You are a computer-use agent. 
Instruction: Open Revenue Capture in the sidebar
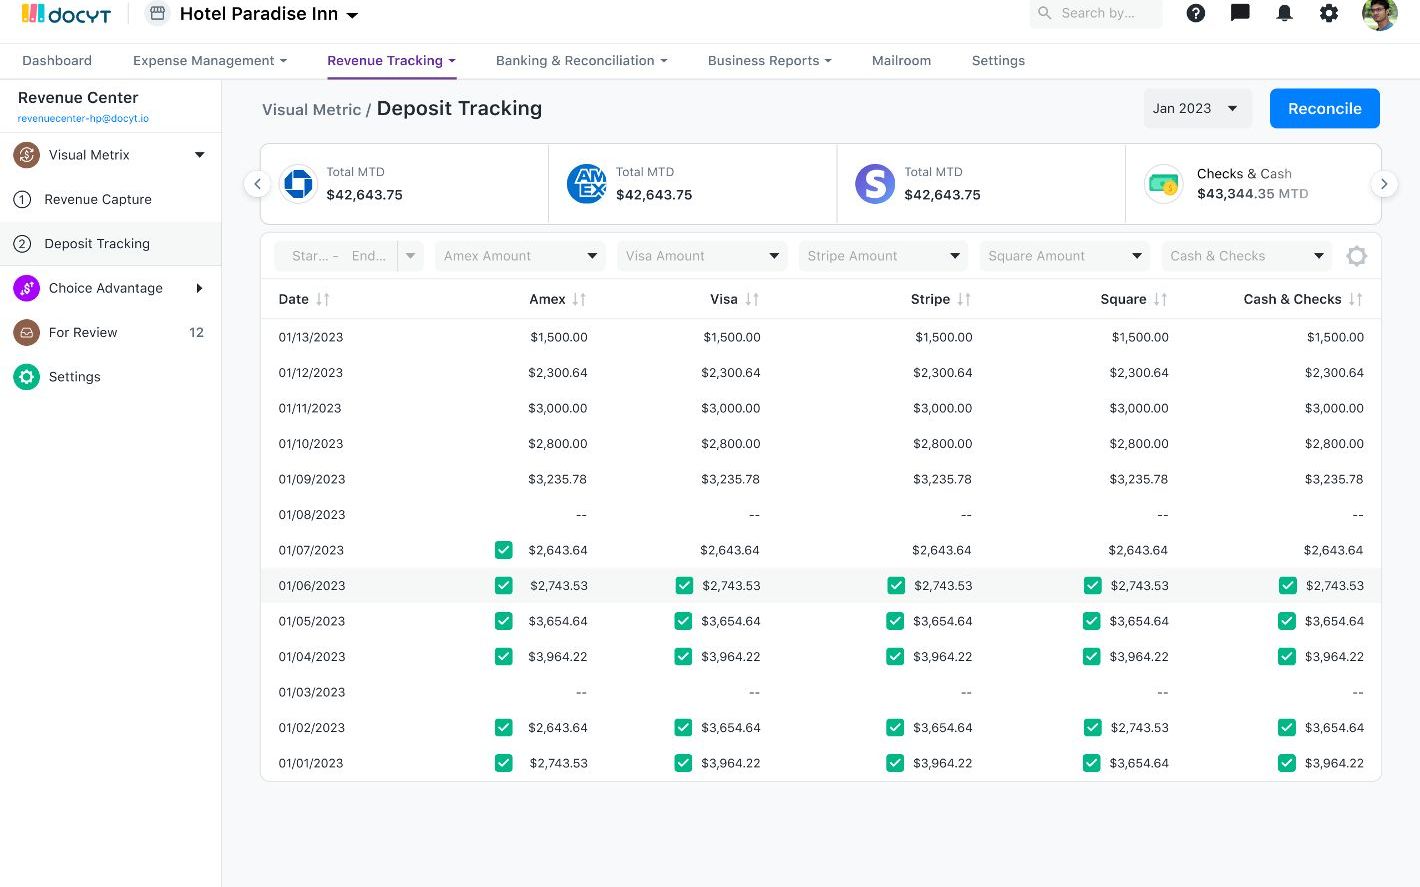98,199
